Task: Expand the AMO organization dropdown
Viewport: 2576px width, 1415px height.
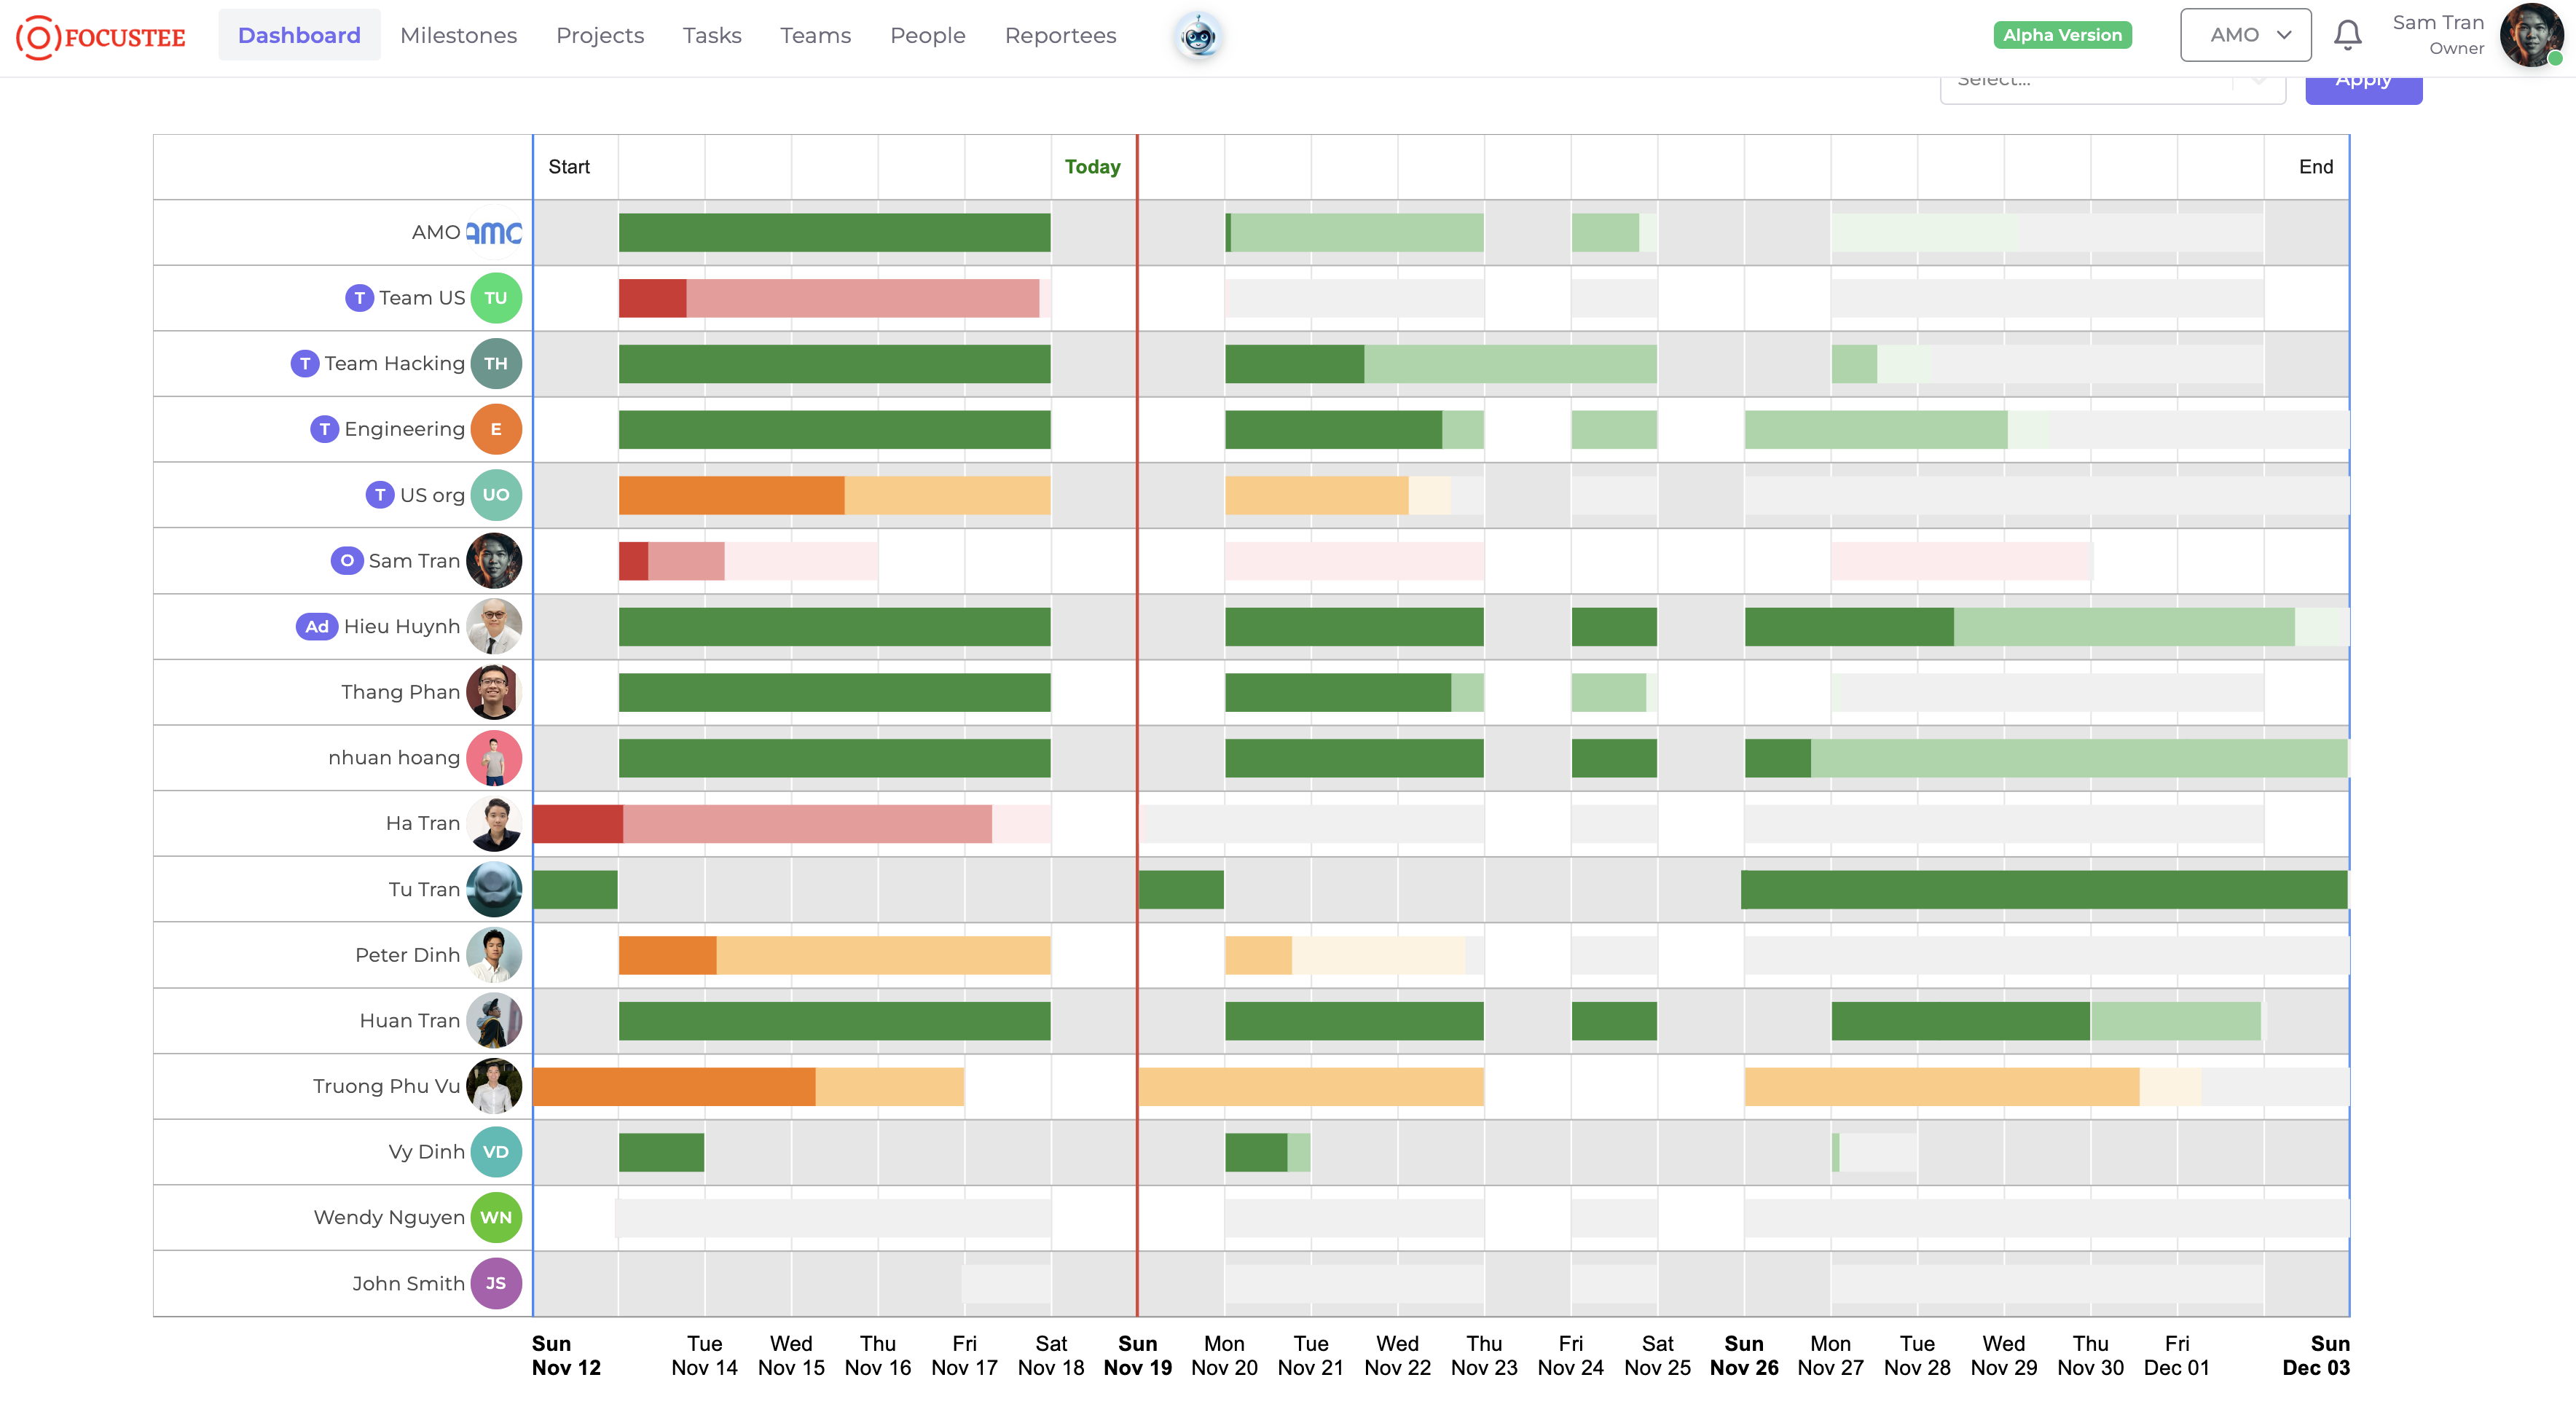Action: click(2245, 35)
